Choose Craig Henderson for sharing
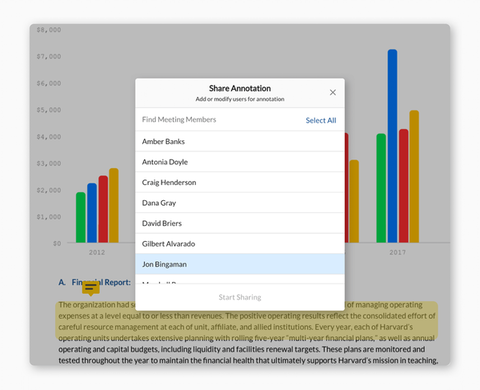480x390 pixels. tap(240, 182)
